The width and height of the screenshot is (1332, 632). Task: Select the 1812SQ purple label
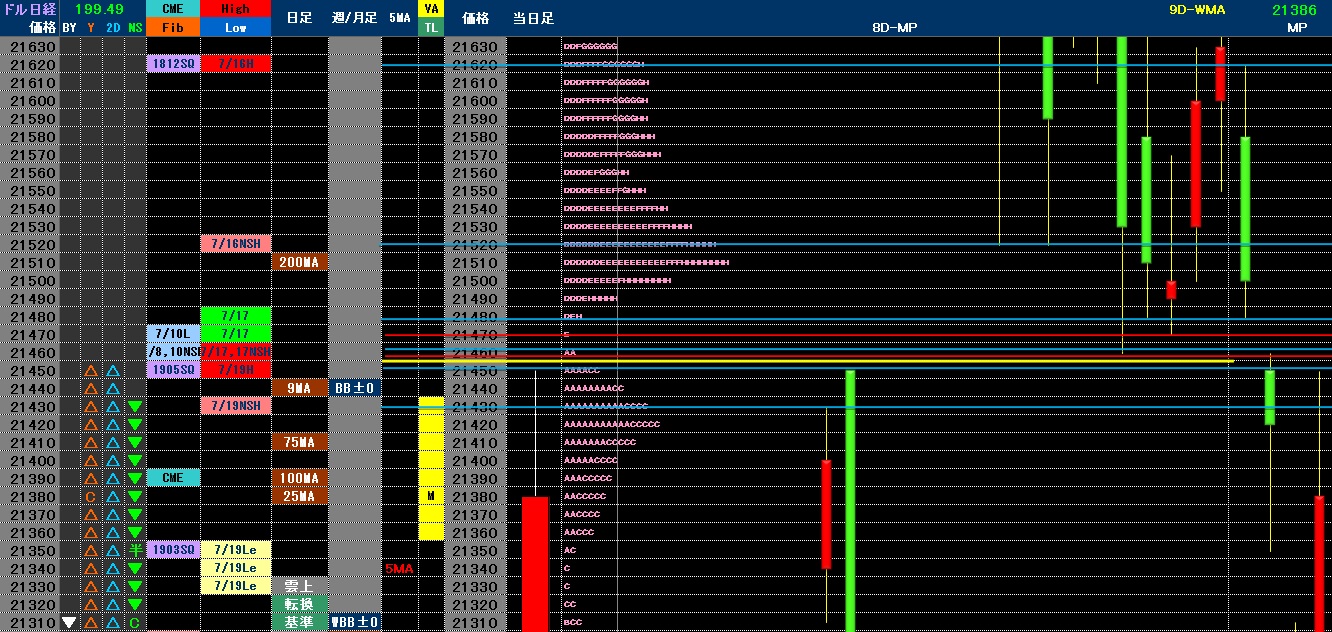(x=172, y=64)
